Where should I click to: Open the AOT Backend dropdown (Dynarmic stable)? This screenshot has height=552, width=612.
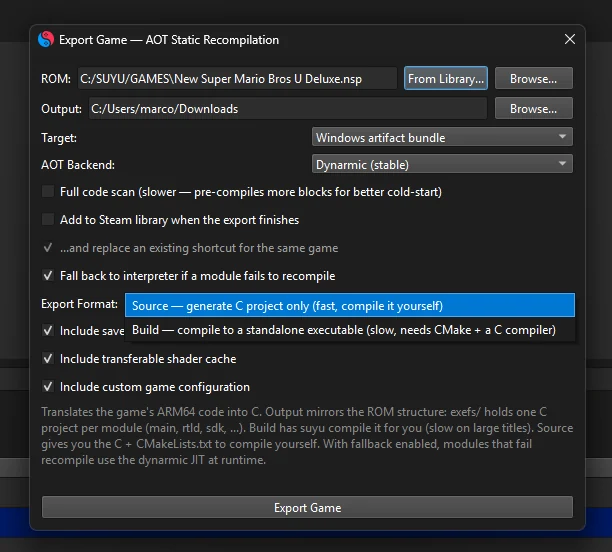pos(442,164)
